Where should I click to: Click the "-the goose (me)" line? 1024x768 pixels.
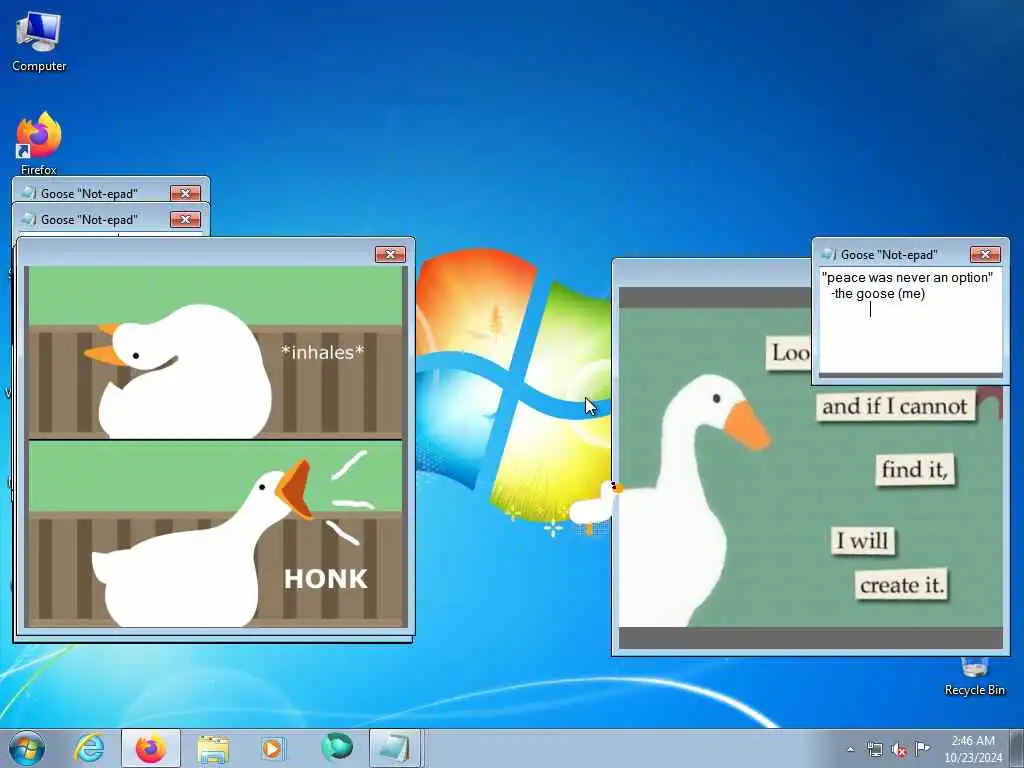[878, 294]
